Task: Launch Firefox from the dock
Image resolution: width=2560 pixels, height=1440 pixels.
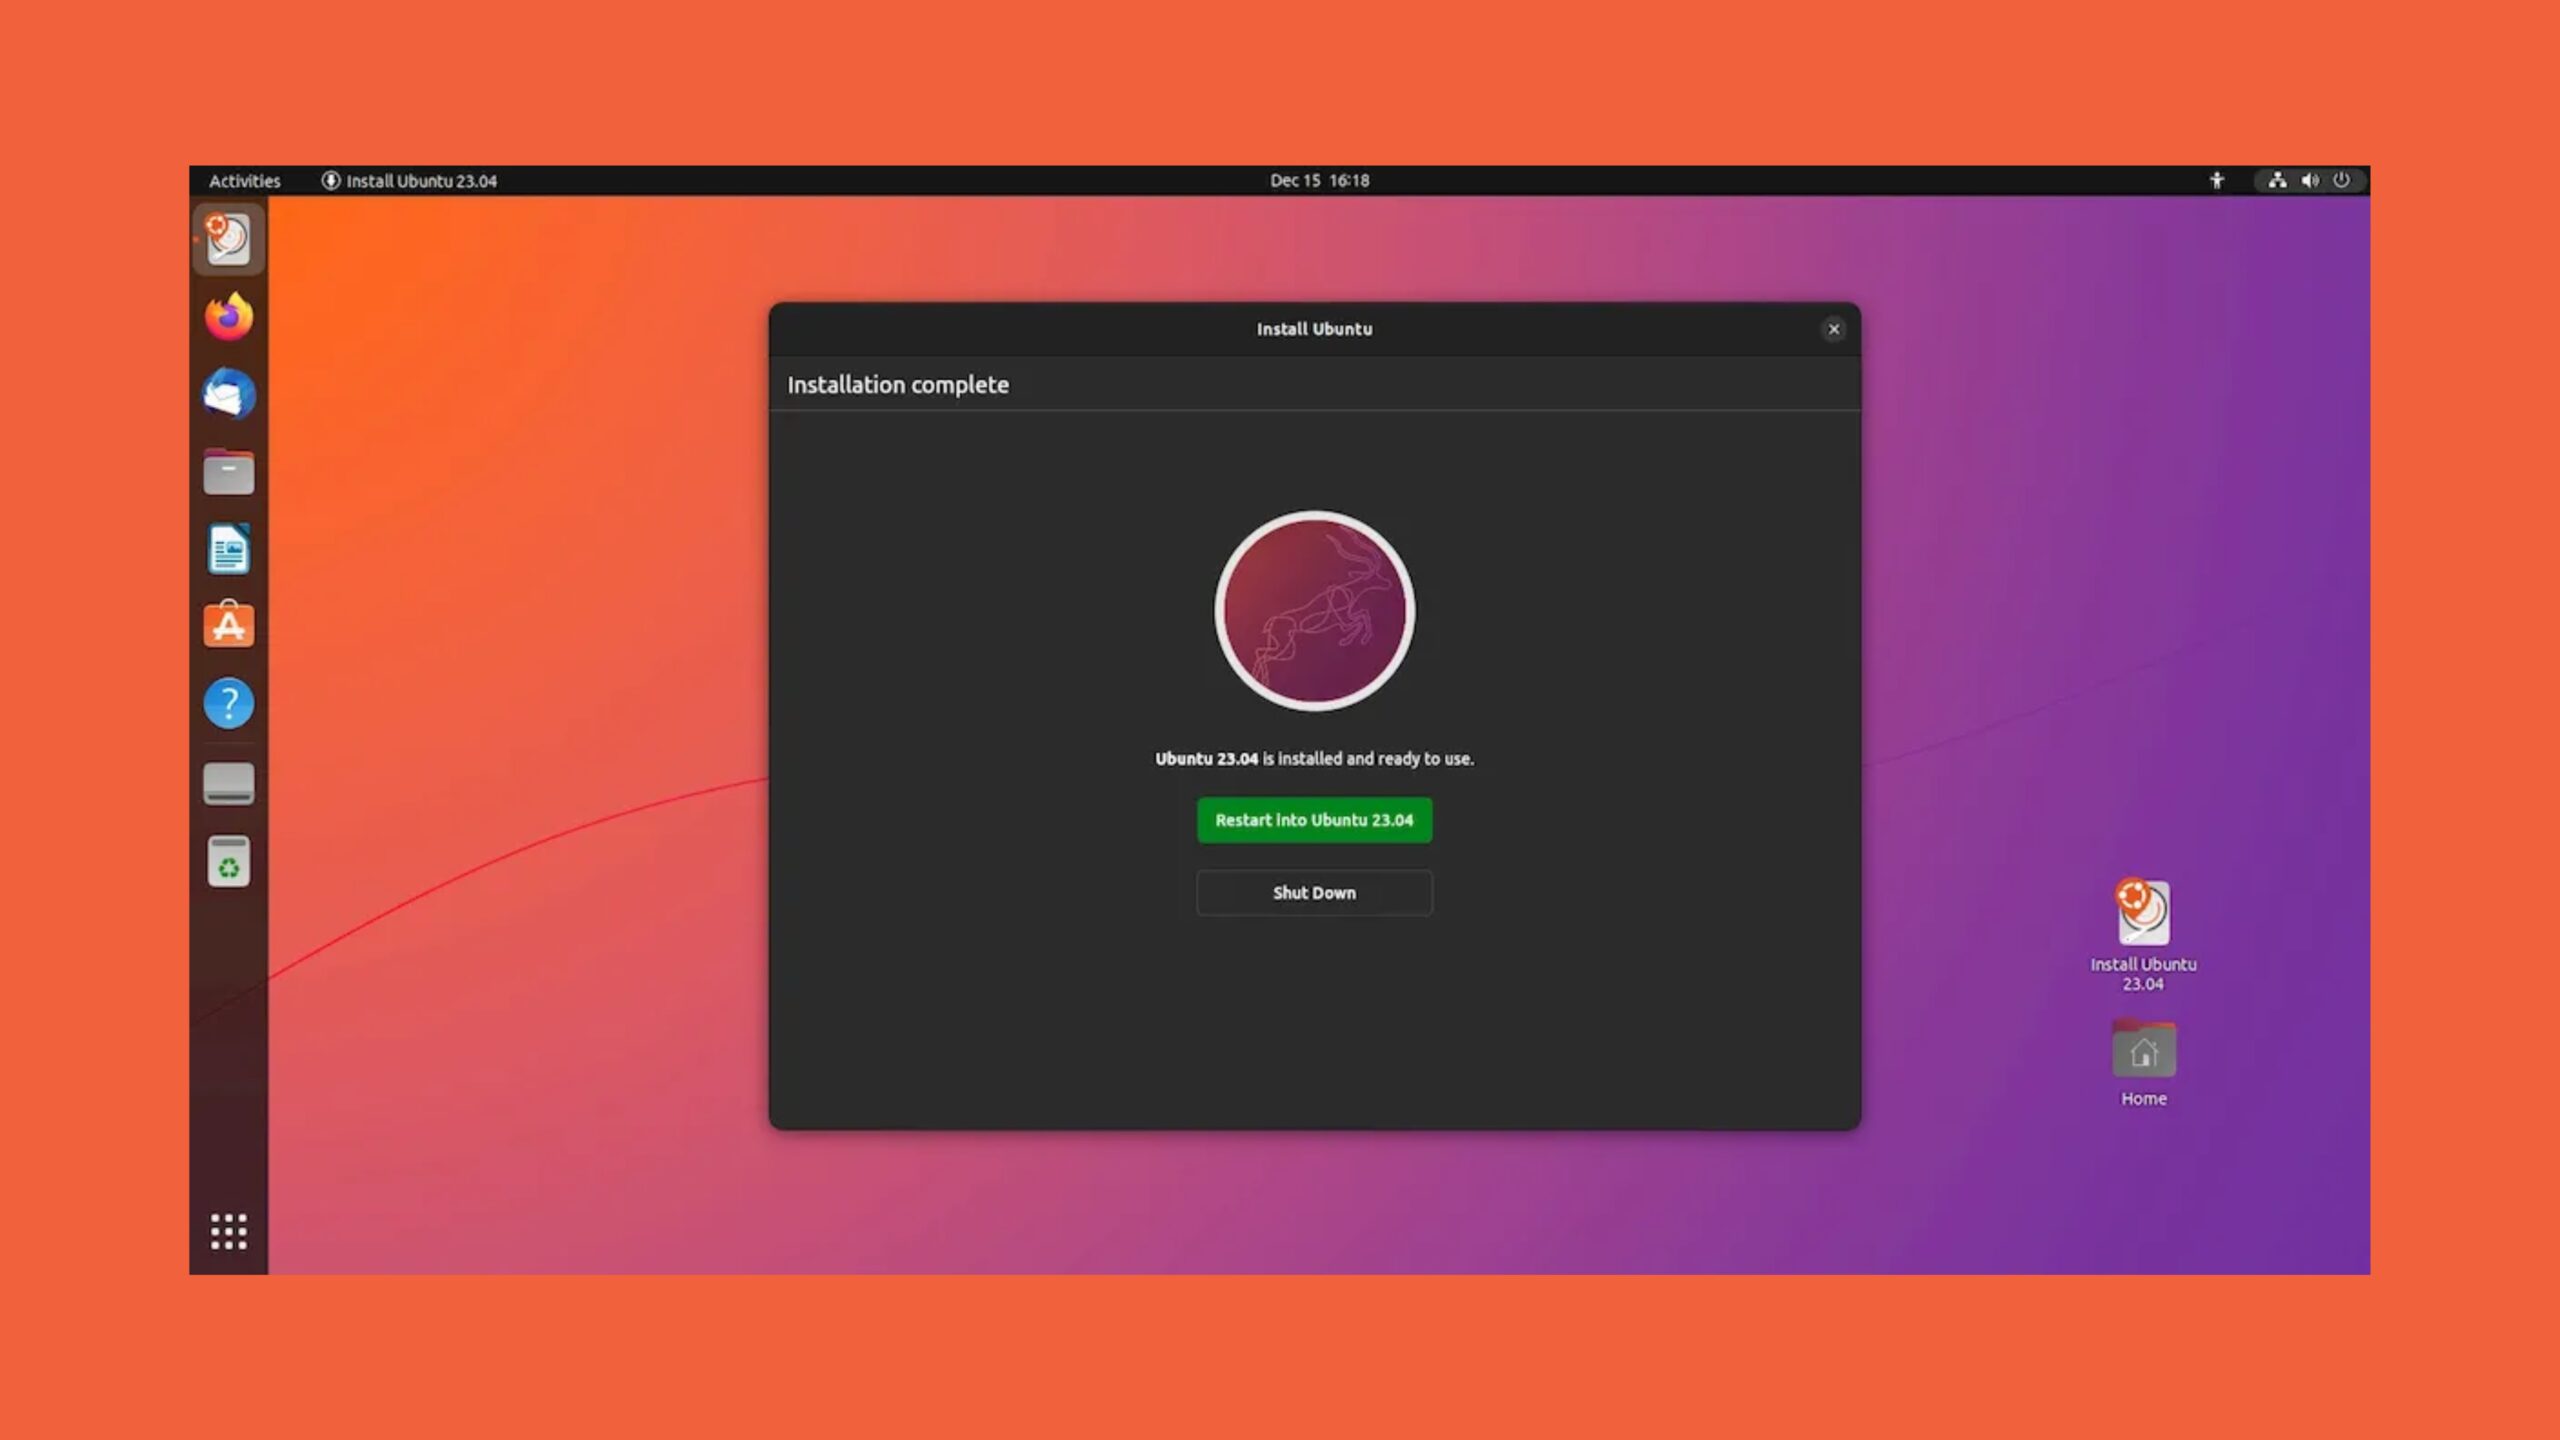Action: [229, 317]
